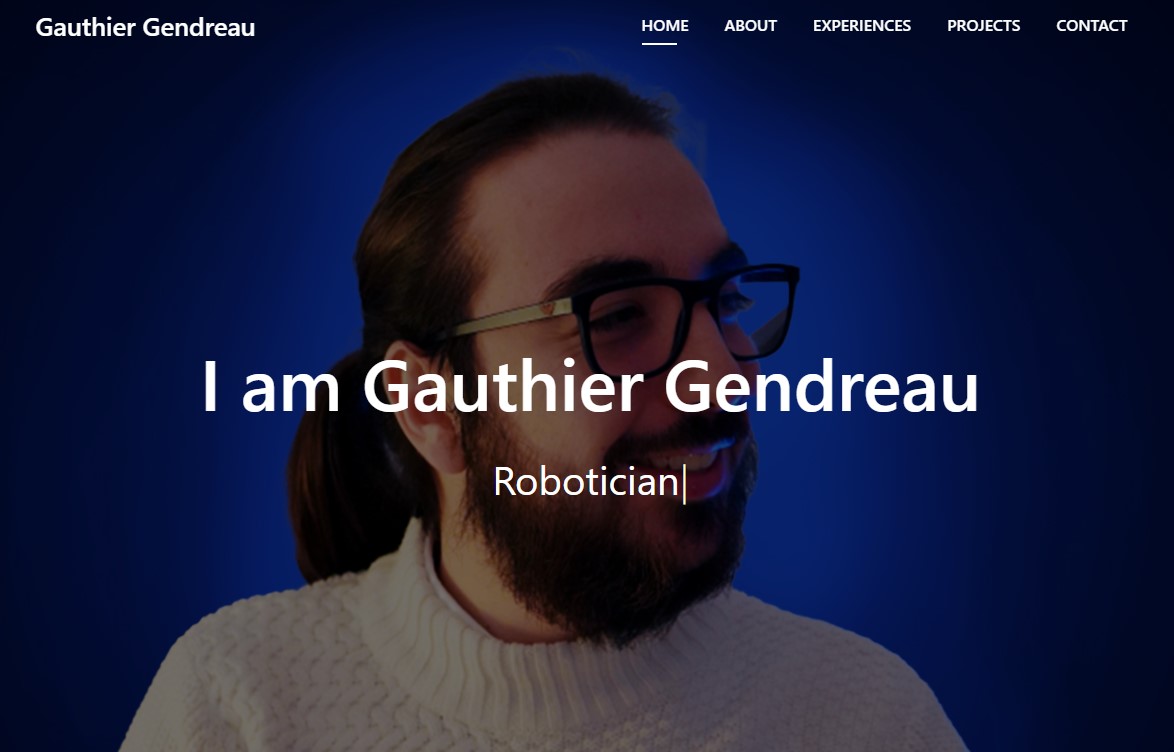The image size is (1174, 752).
Task: Click the word "Gauthier" in hero heading
Action: (503, 387)
